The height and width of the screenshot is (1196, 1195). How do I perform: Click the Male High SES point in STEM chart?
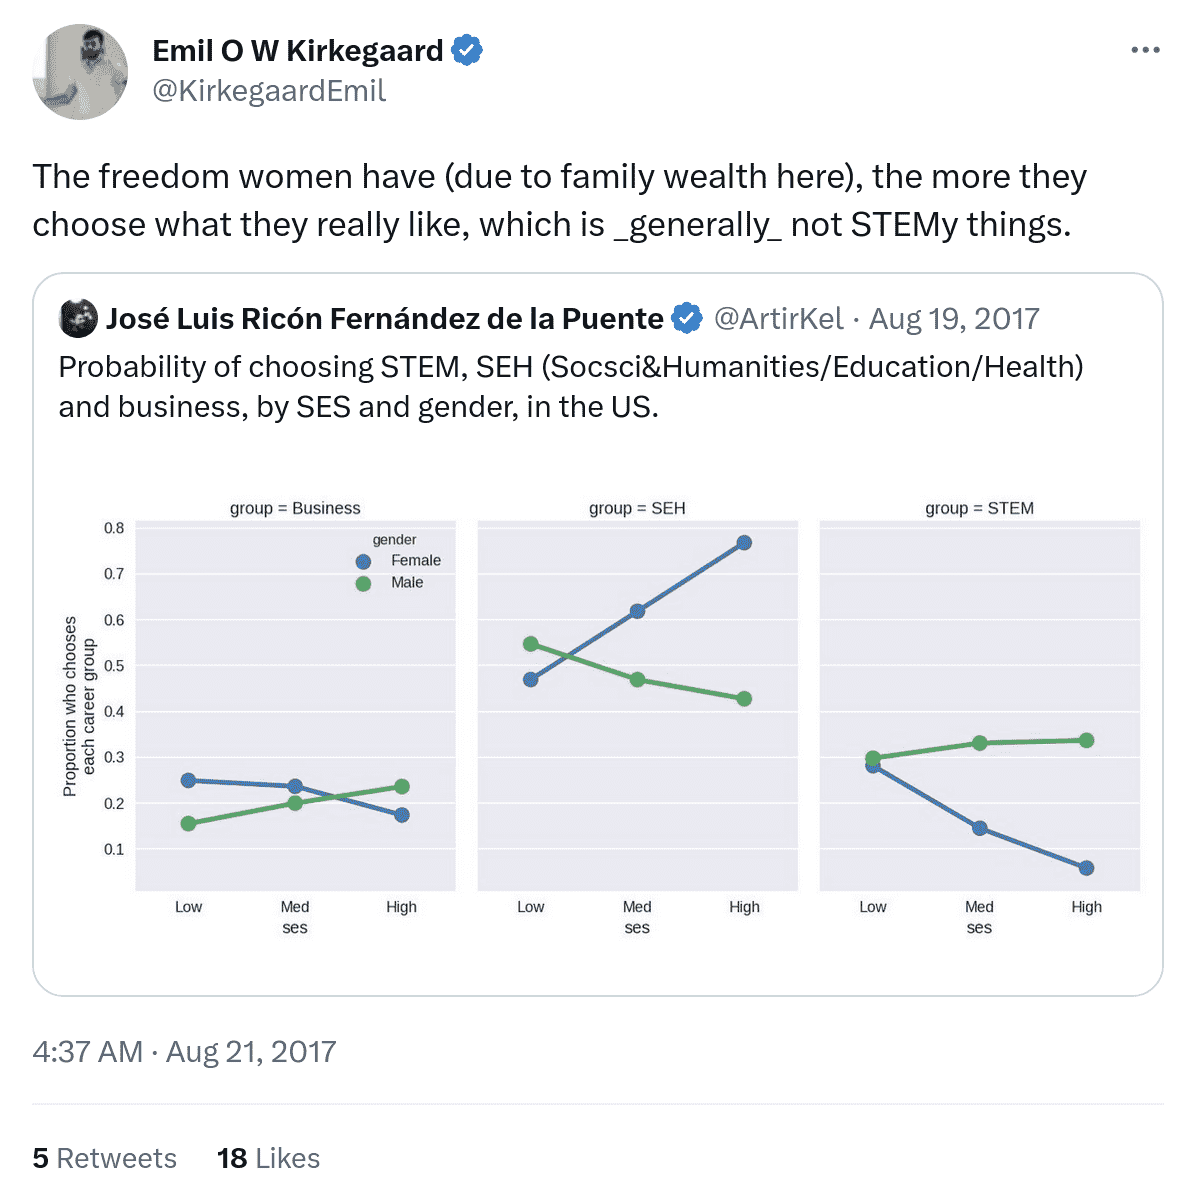1086,741
